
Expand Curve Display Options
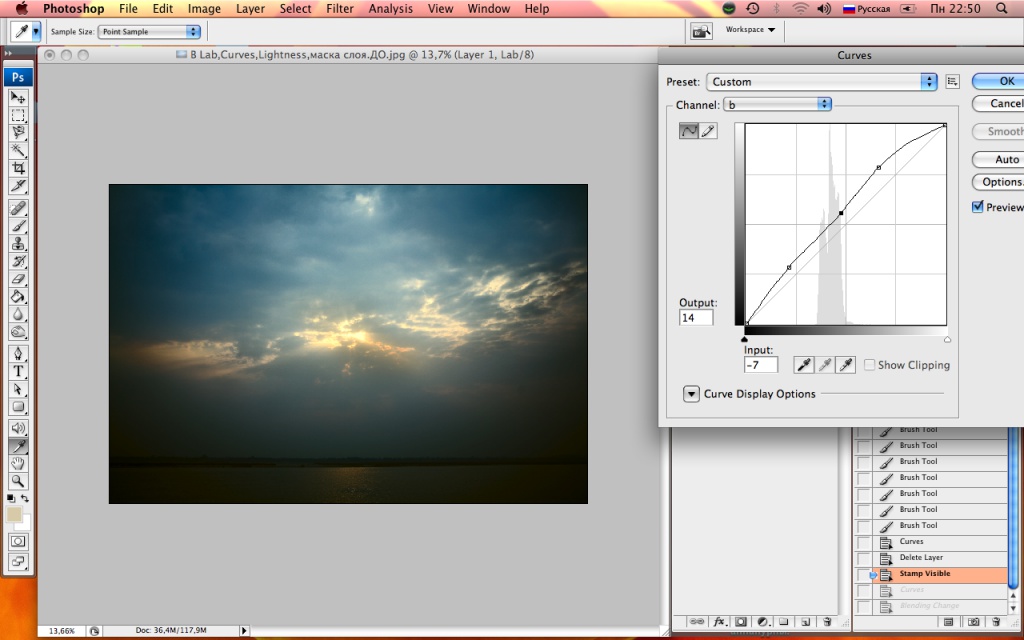[x=691, y=394]
